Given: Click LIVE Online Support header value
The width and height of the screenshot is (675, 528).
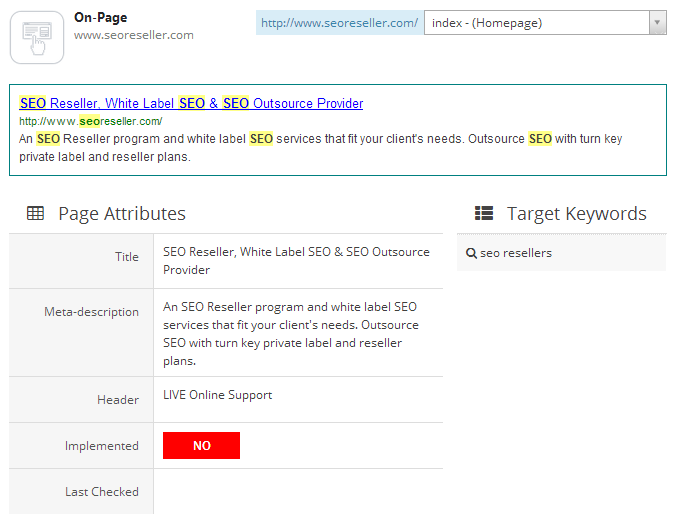Looking at the screenshot, I should pos(217,395).
